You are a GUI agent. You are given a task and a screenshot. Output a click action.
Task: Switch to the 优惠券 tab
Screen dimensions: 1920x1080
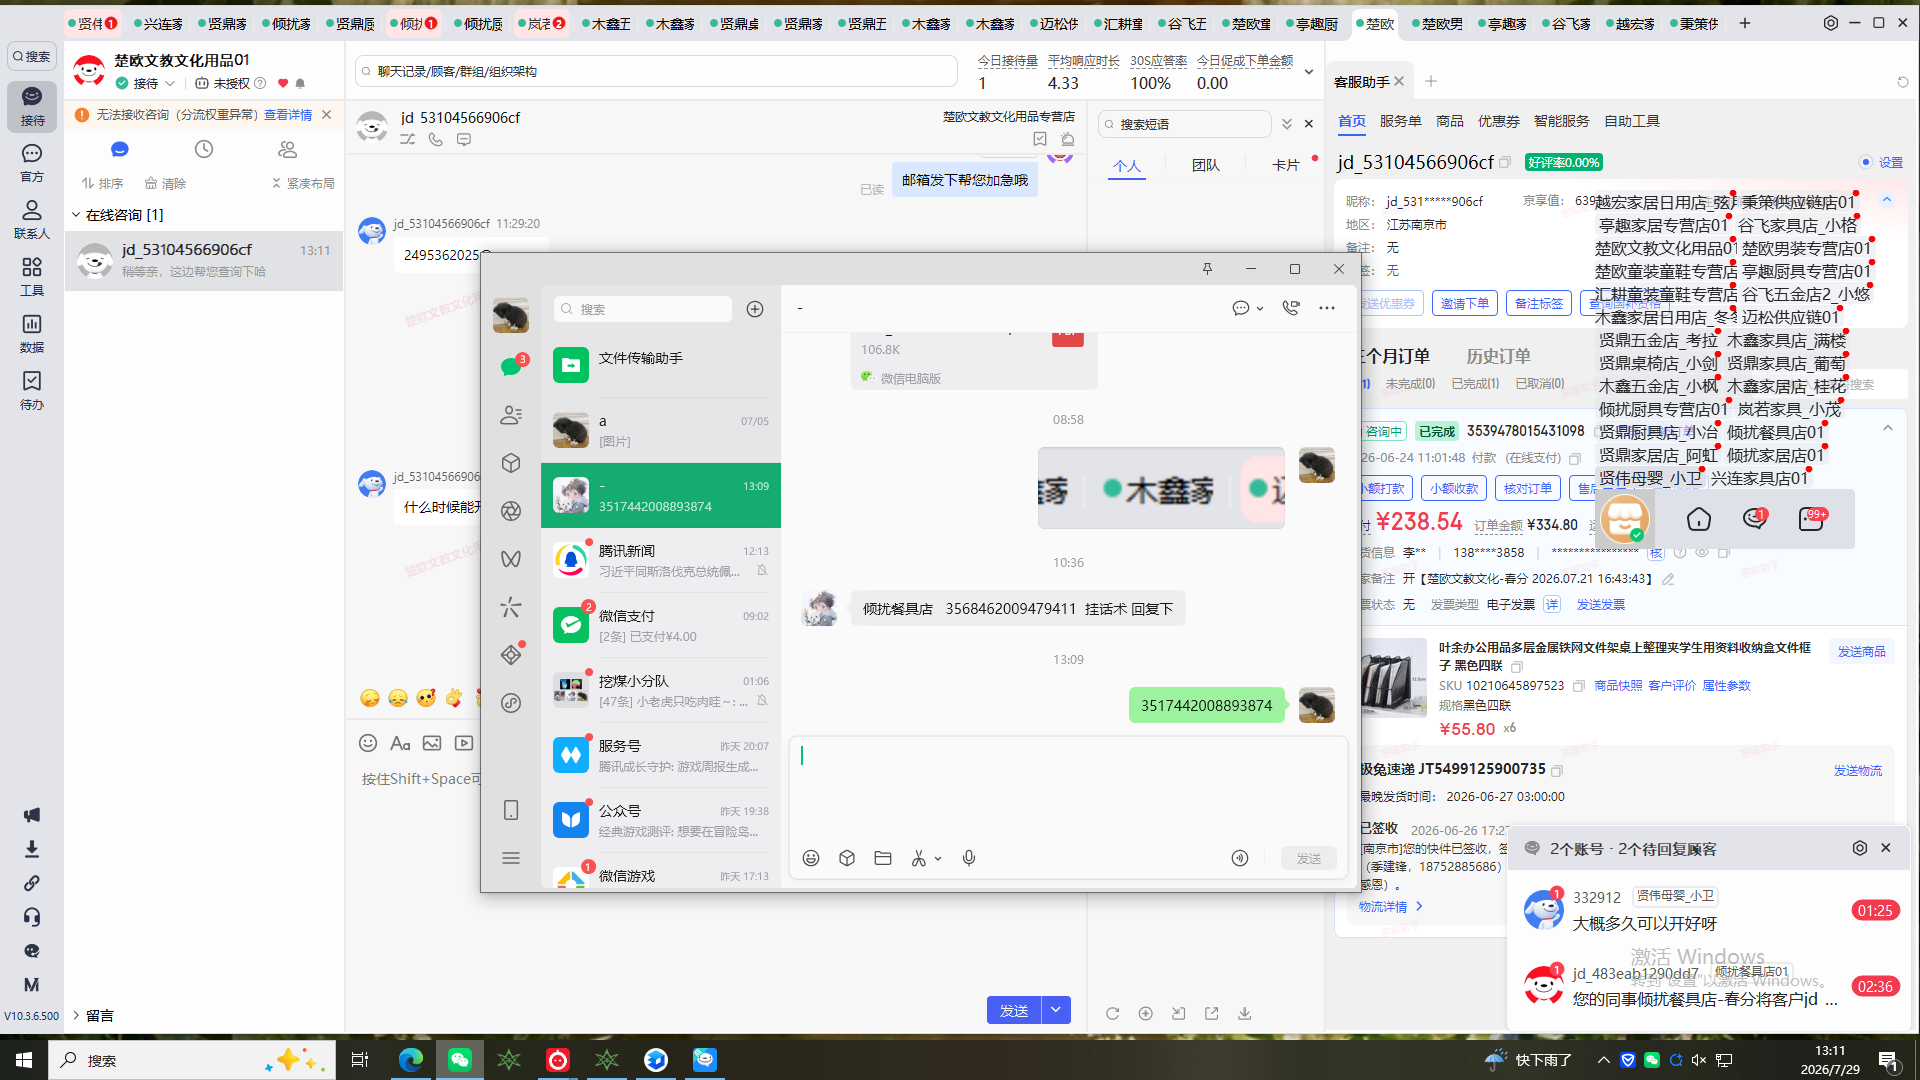(x=1498, y=121)
